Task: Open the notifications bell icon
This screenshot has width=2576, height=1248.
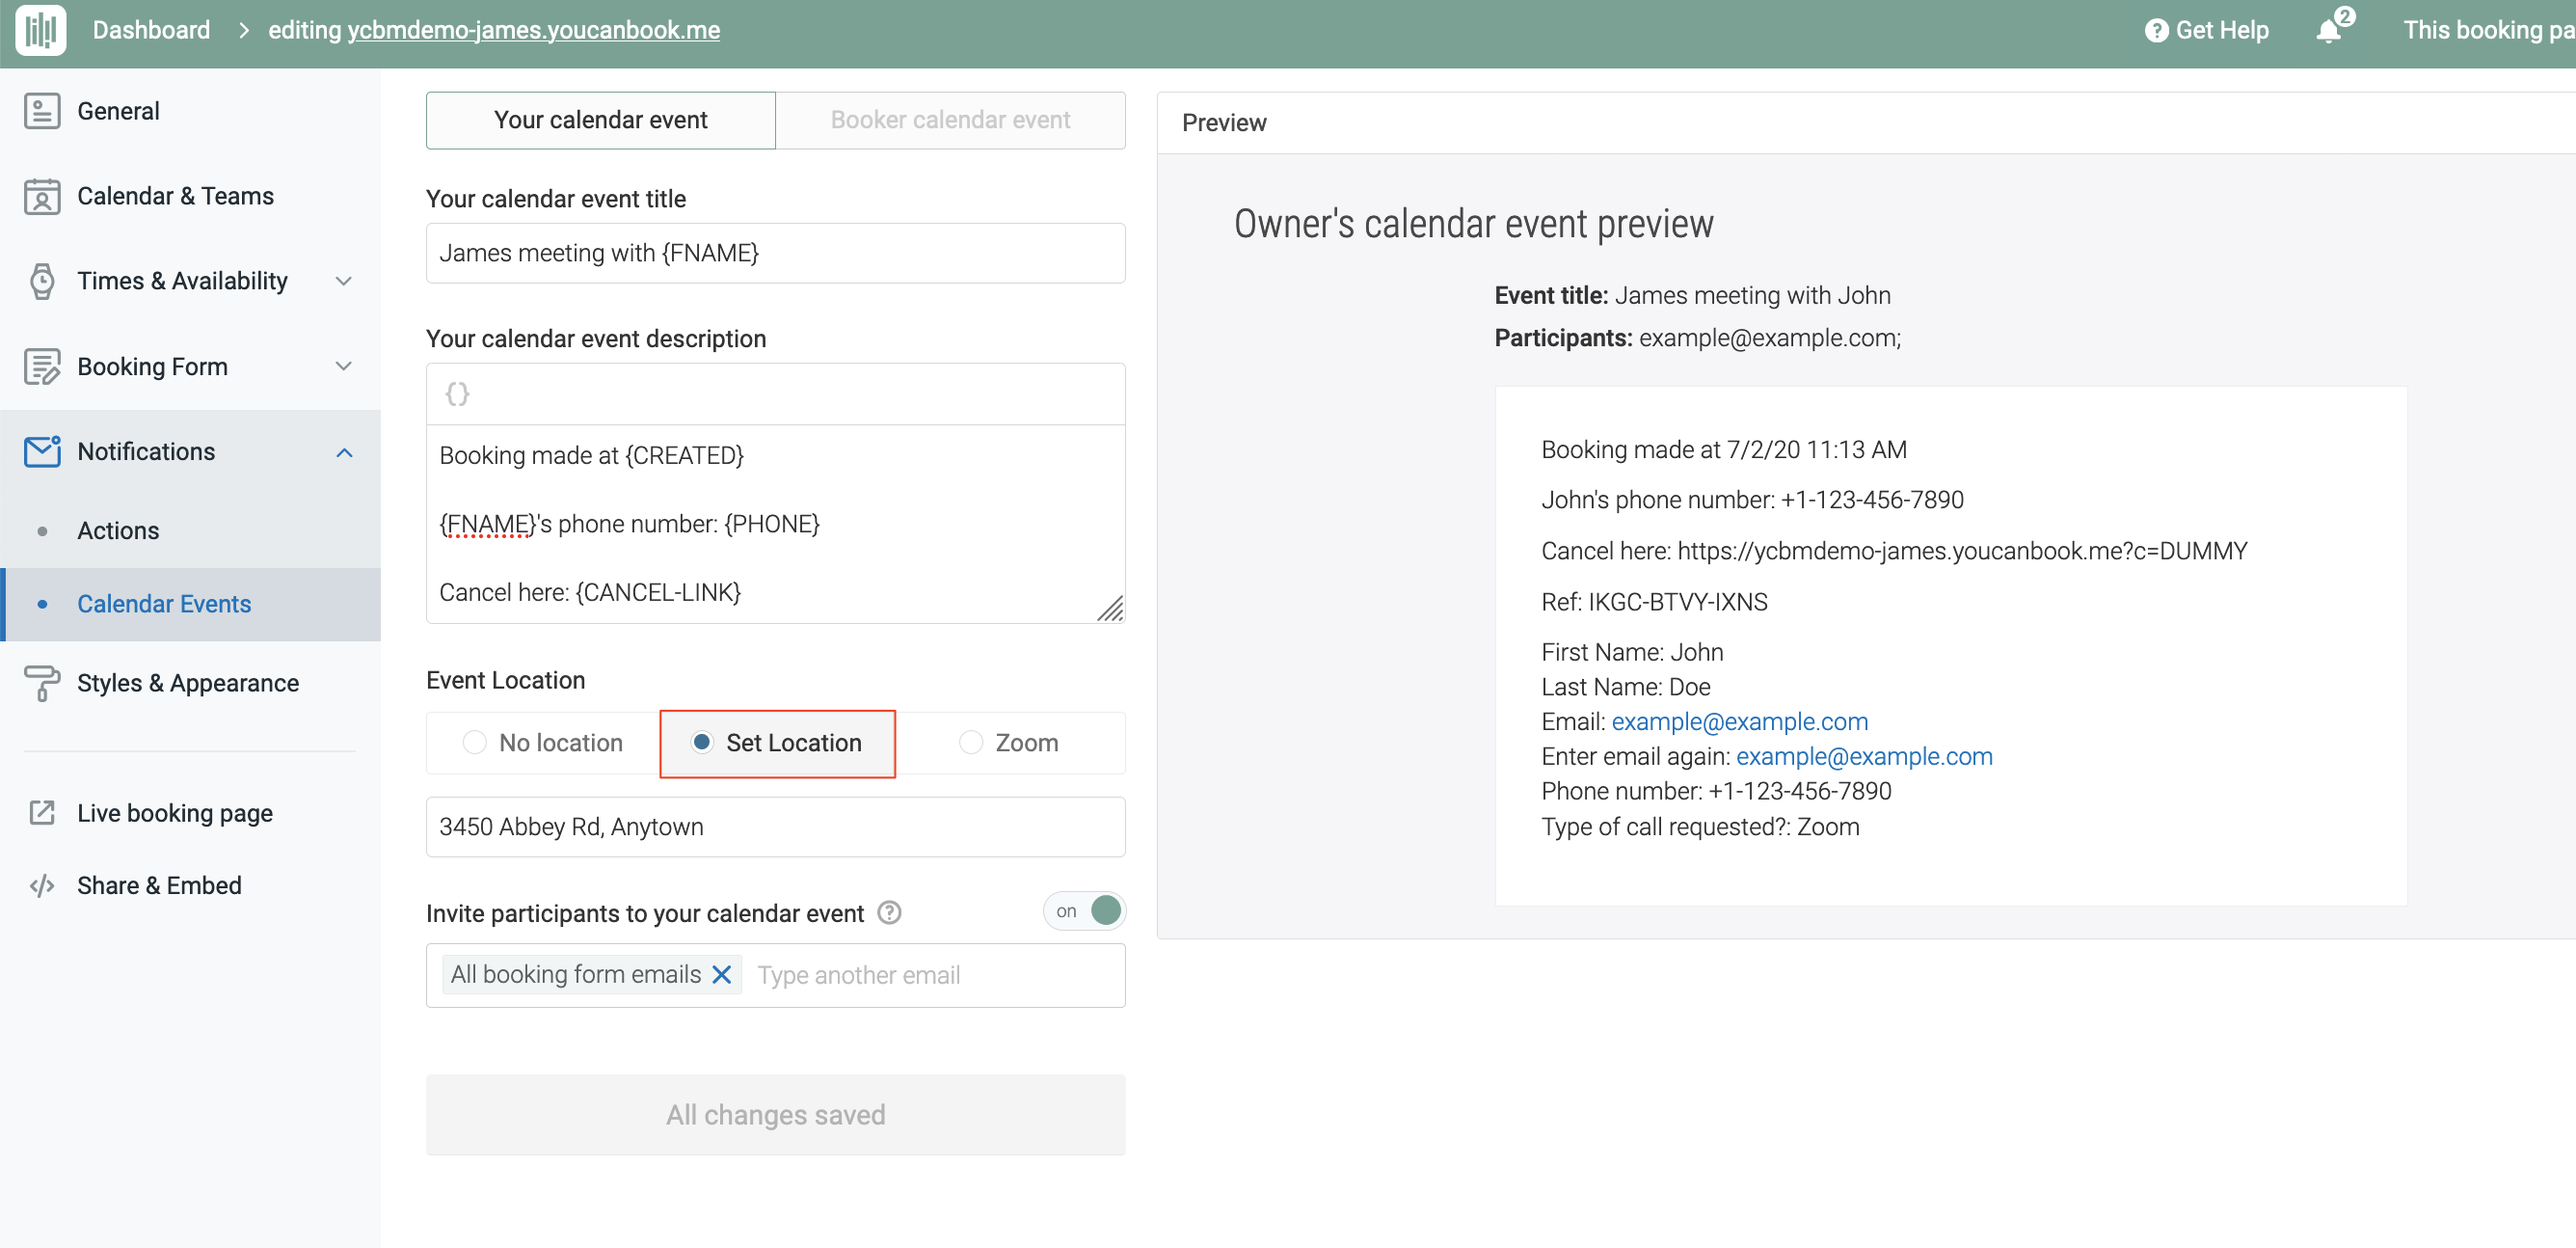Action: tap(2328, 30)
